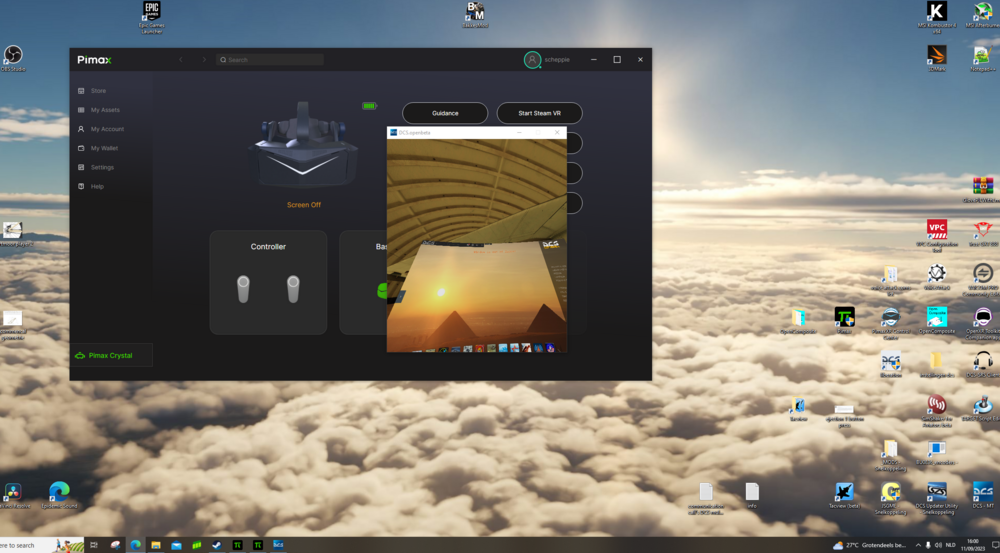
Task: Open DaVinci Resolve desktop shortcut
Action: point(13,496)
